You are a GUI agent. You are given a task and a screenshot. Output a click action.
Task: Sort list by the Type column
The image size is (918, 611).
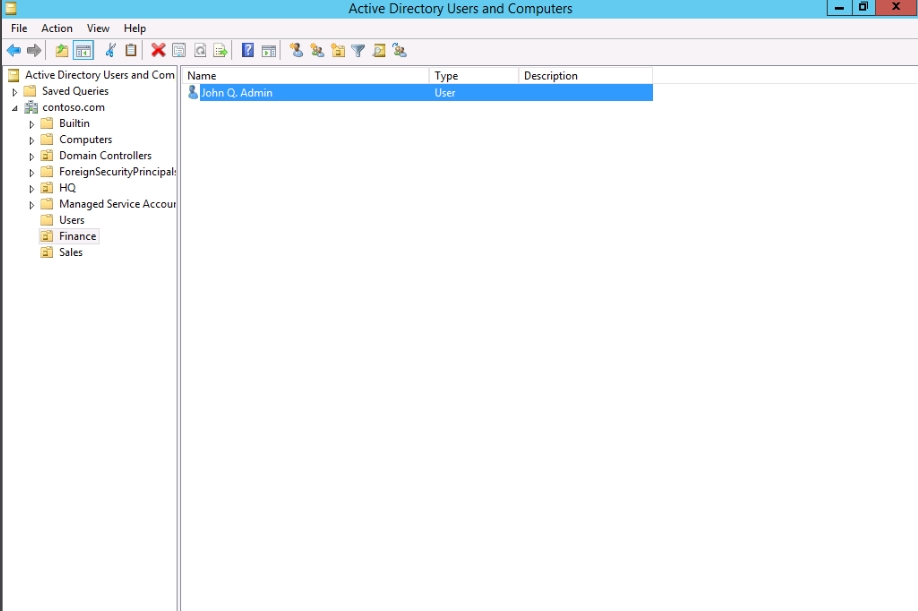pos(474,75)
